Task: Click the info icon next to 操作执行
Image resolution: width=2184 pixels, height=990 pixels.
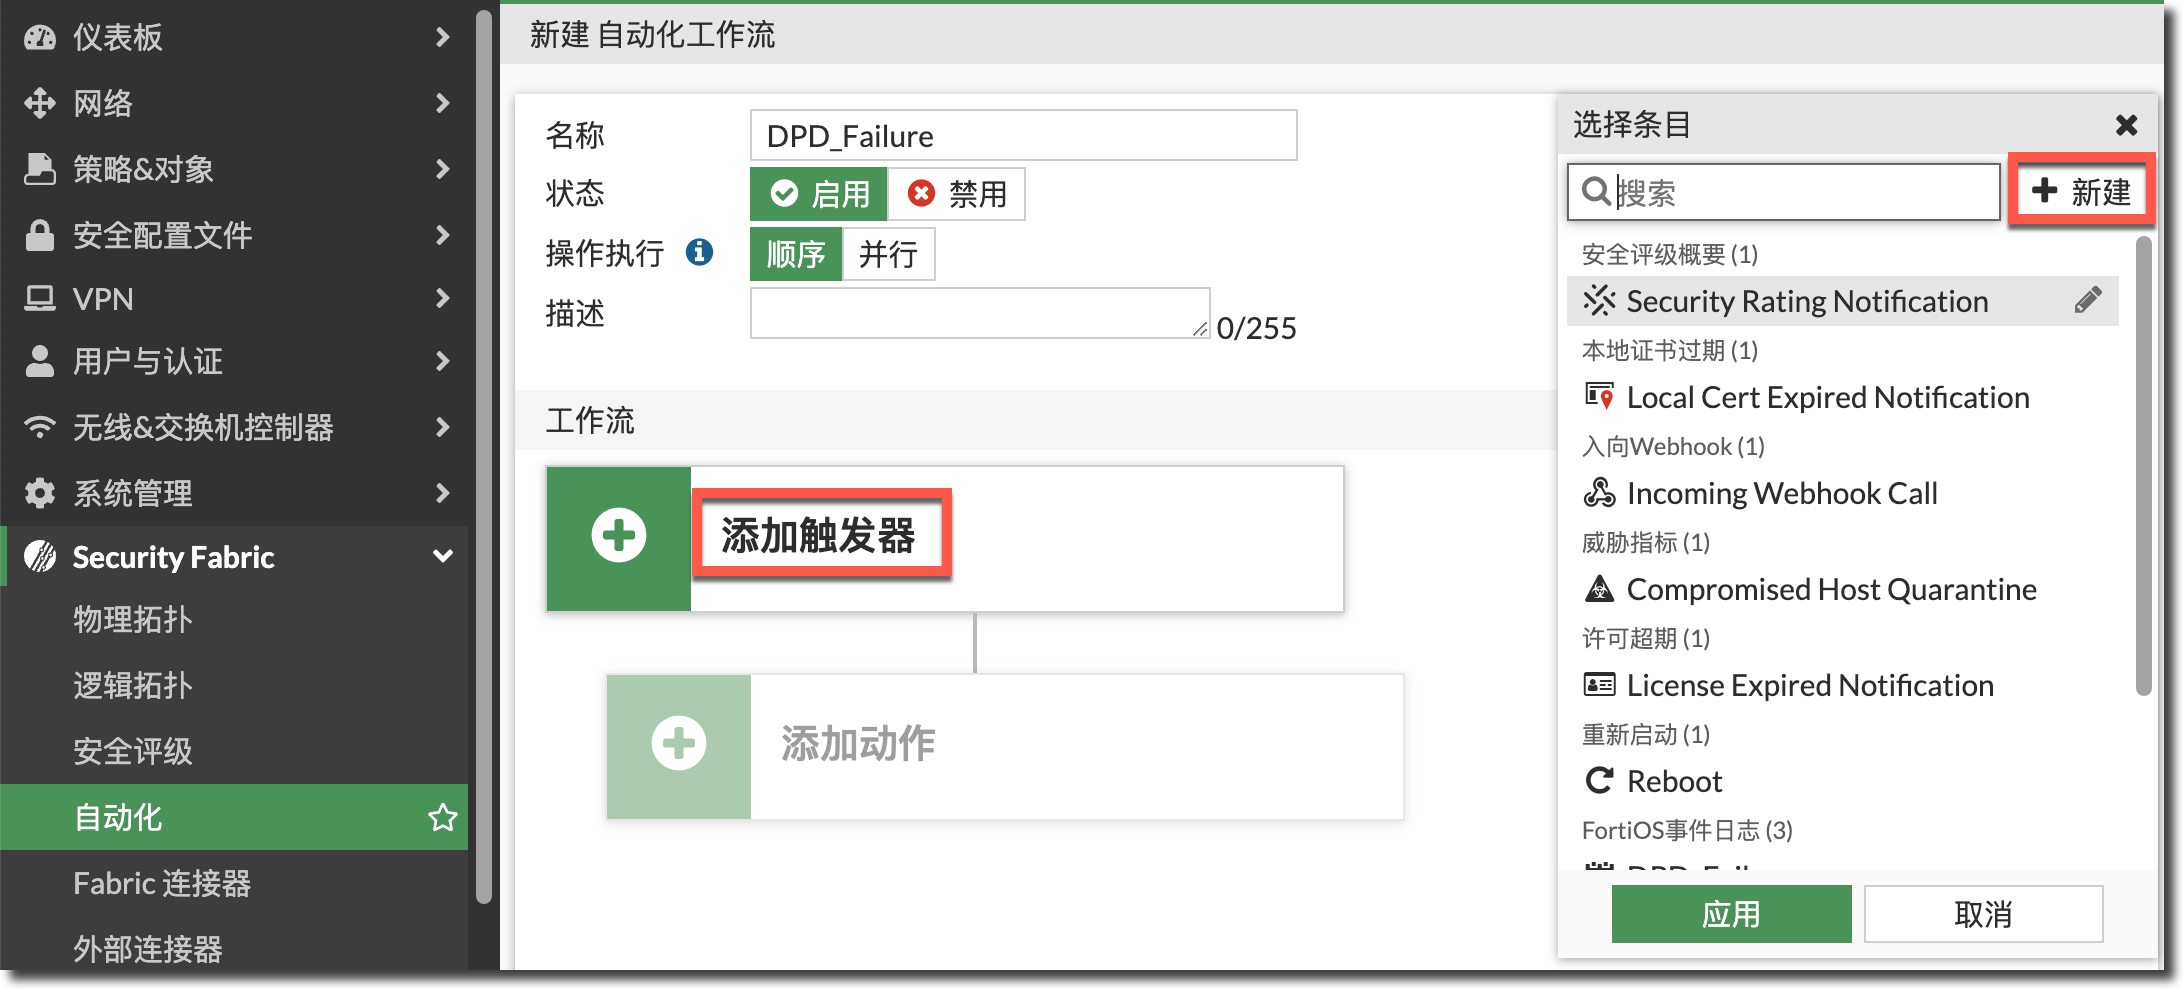Action: [x=699, y=252]
